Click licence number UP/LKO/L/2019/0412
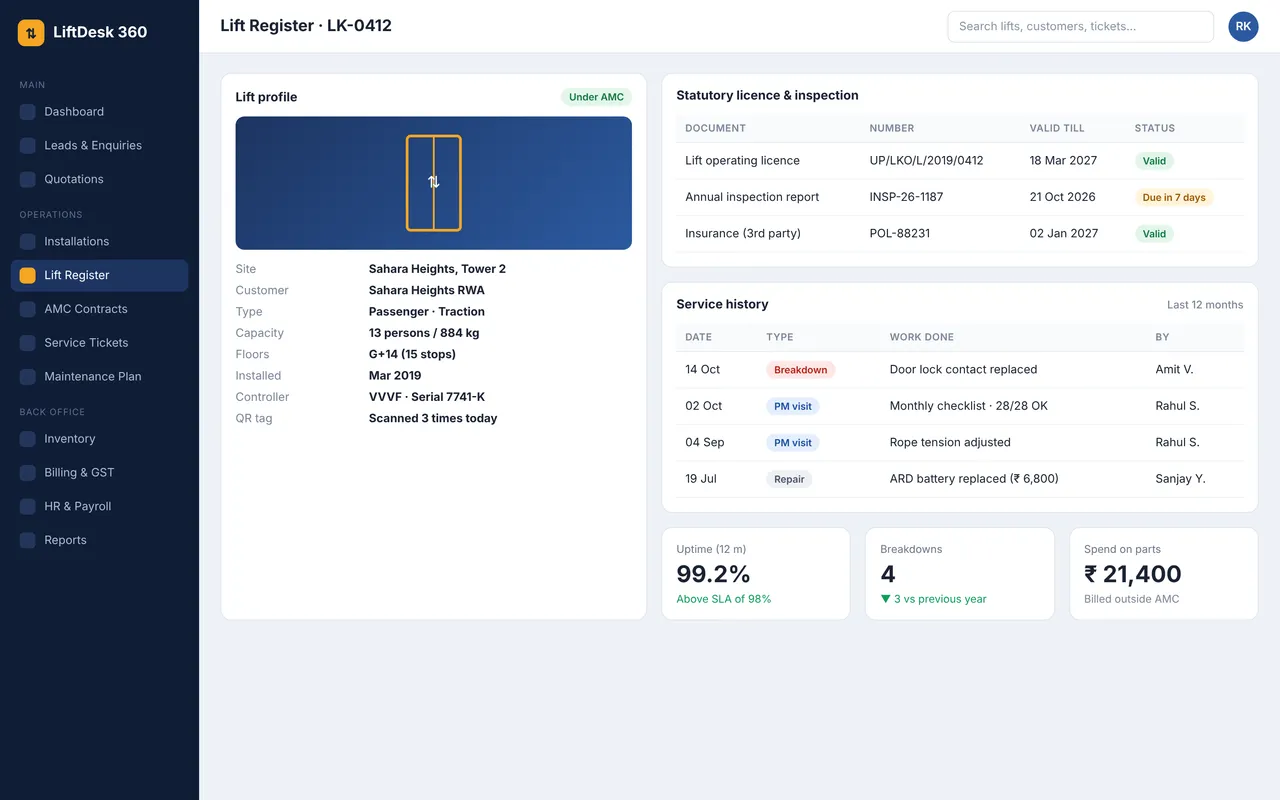The height and width of the screenshot is (800, 1280). (926, 161)
